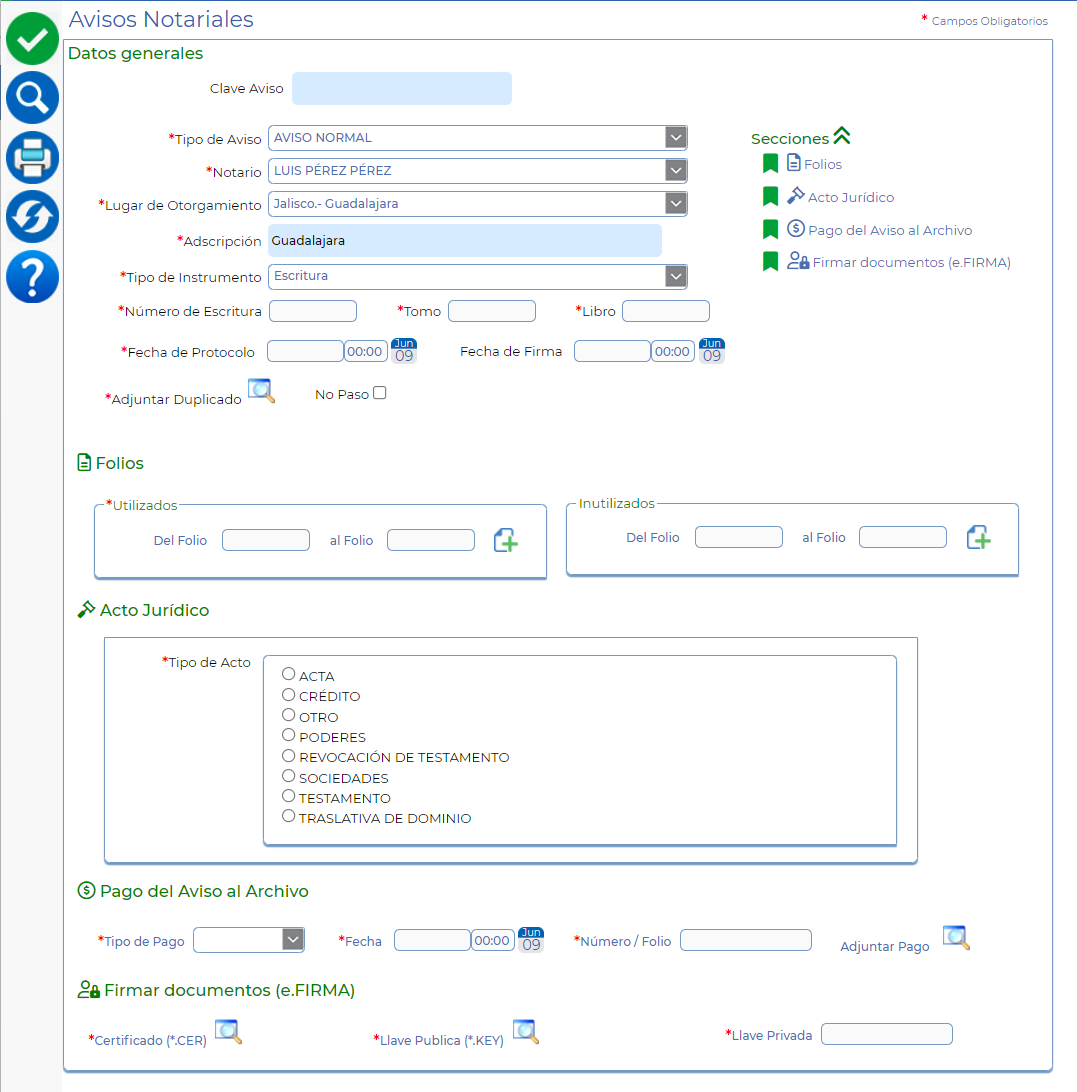The height and width of the screenshot is (1092, 1077).
Task: Click the refresh arrows icon in sidebar
Action: pyautogui.click(x=32, y=217)
